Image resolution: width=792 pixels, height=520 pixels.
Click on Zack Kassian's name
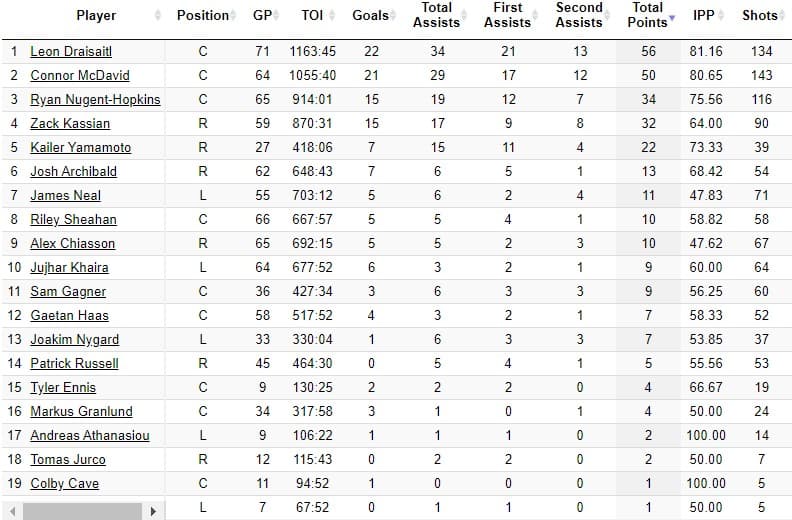pyautogui.click(x=70, y=123)
